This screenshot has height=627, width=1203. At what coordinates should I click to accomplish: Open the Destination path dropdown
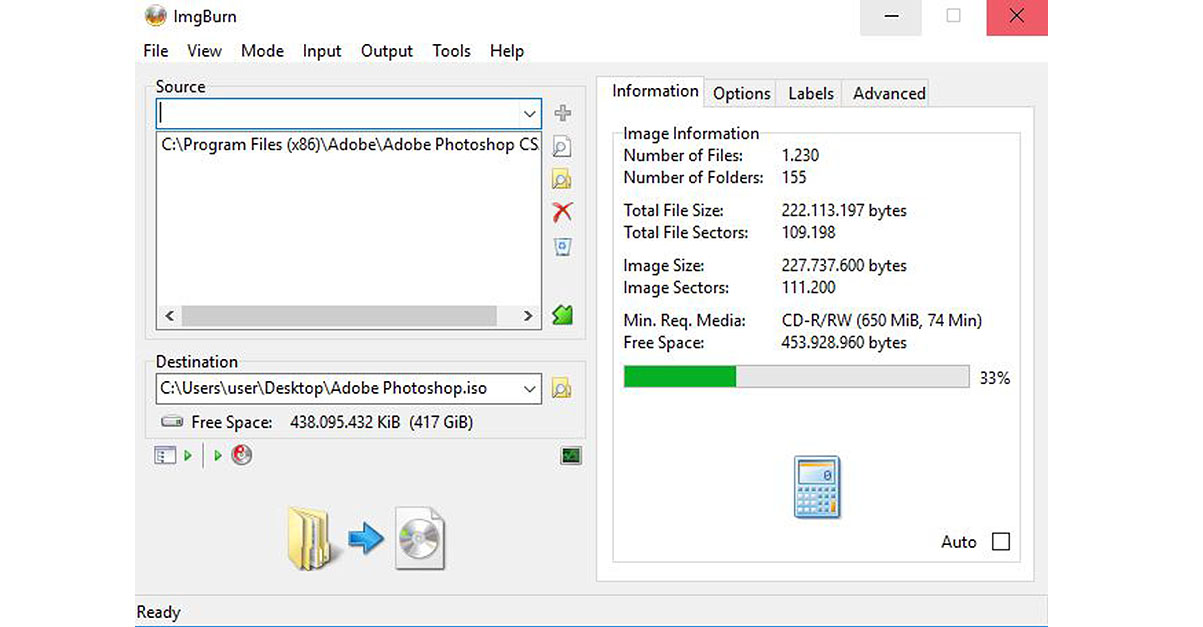(x=529, y=388)
